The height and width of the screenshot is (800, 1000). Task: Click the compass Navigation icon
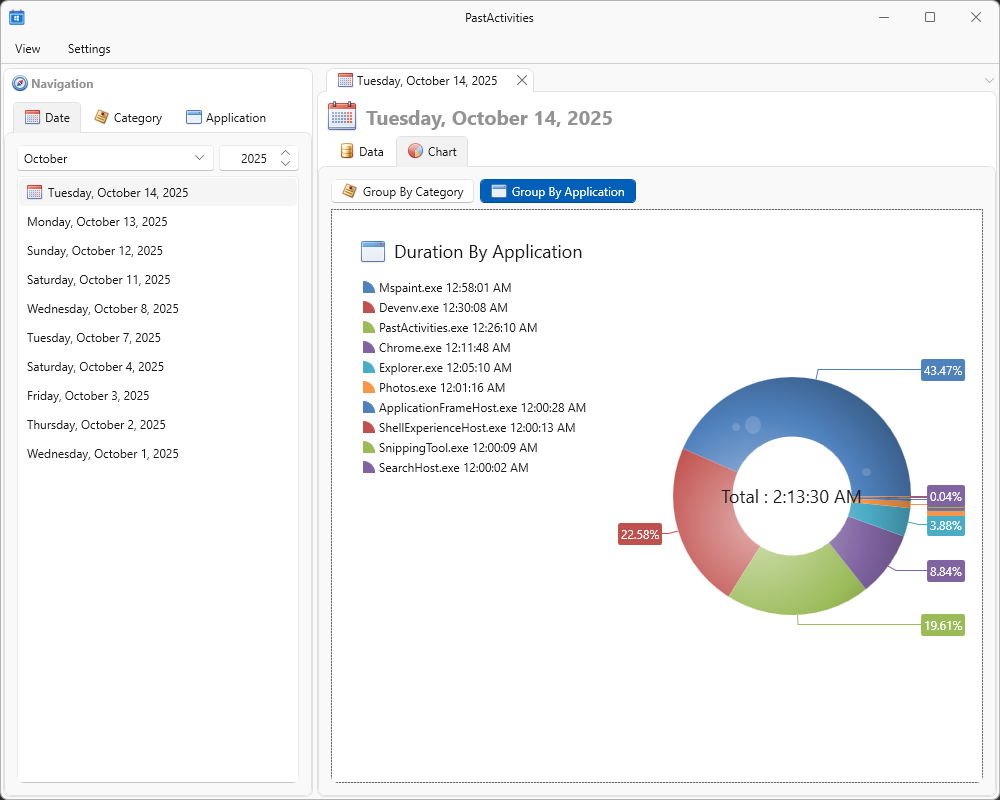coord(20,84)
